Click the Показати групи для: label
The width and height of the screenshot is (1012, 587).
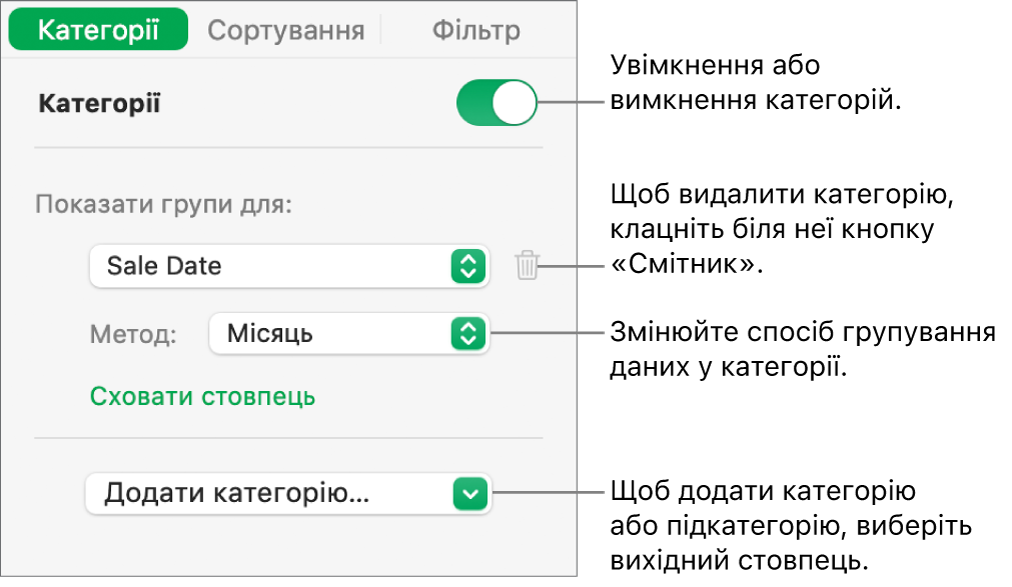tap(164, 205)
